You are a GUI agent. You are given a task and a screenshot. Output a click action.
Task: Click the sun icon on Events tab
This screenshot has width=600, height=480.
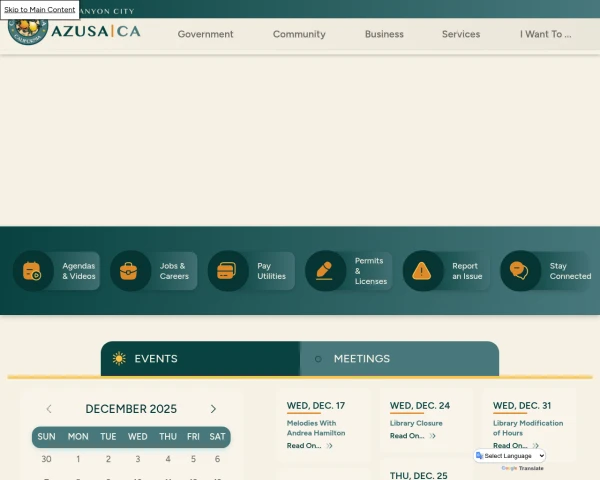[119, 359]
